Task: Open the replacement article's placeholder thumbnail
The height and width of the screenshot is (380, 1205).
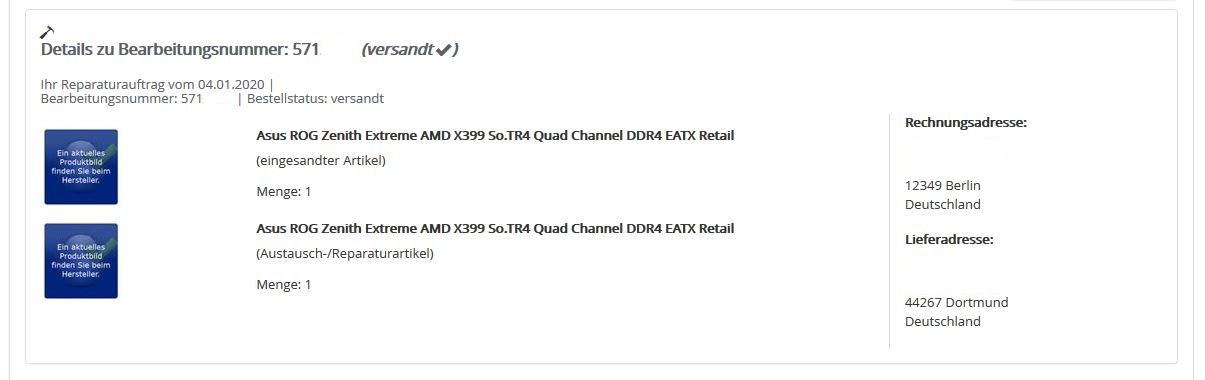Action: (x=81, y=260)
